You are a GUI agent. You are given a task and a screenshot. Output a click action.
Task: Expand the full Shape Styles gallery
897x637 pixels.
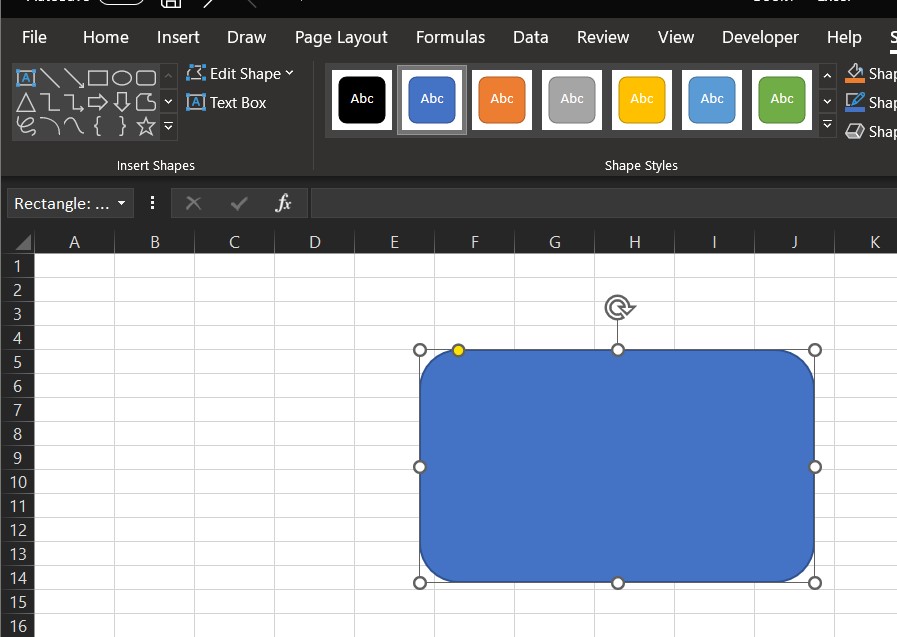pos(827,125)
